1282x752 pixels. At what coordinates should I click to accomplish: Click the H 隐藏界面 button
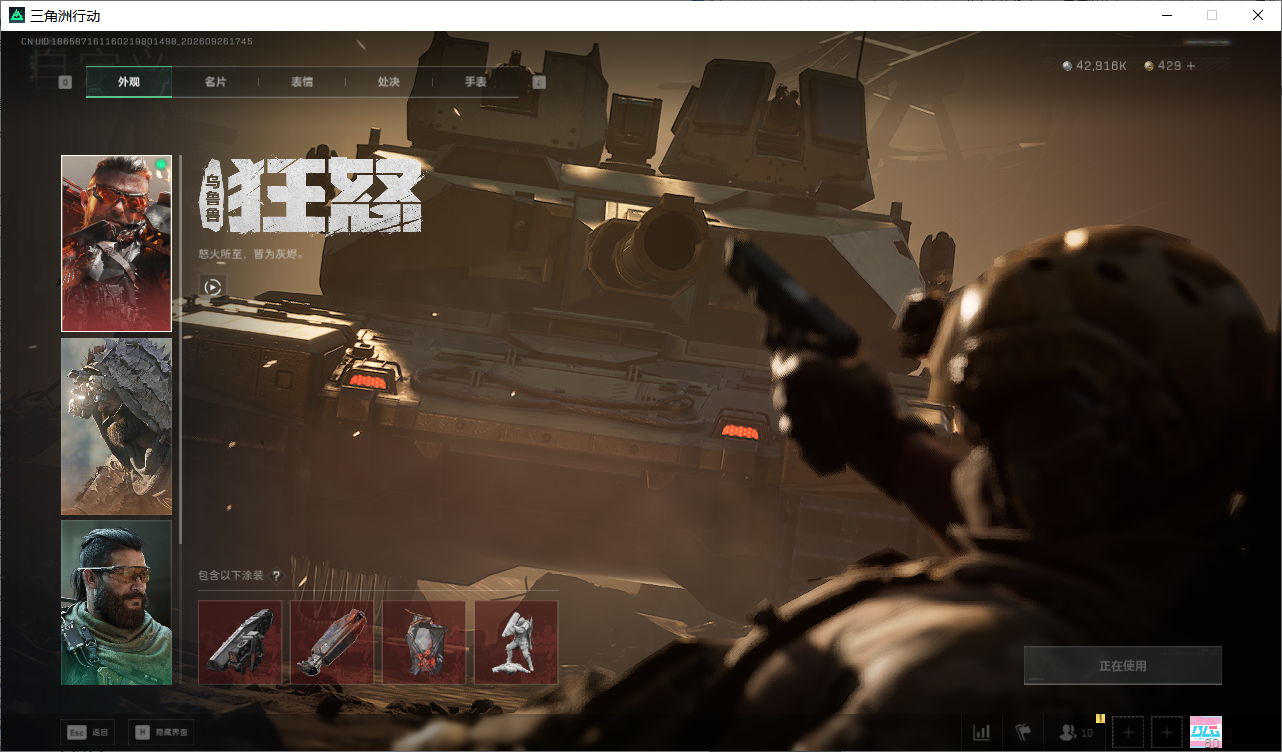[161, 732]
